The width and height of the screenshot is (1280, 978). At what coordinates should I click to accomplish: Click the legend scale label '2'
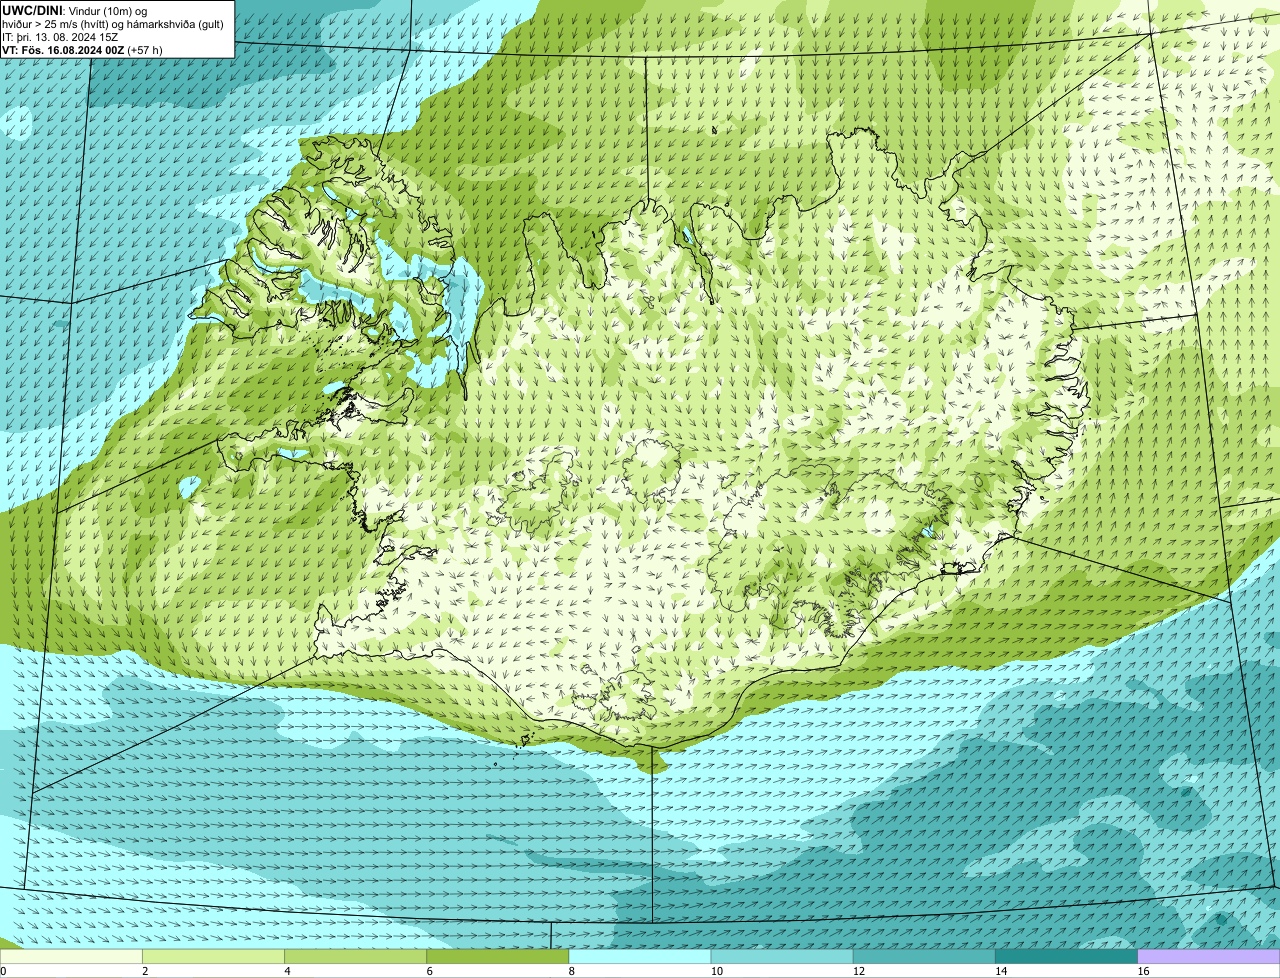[145, 971]
